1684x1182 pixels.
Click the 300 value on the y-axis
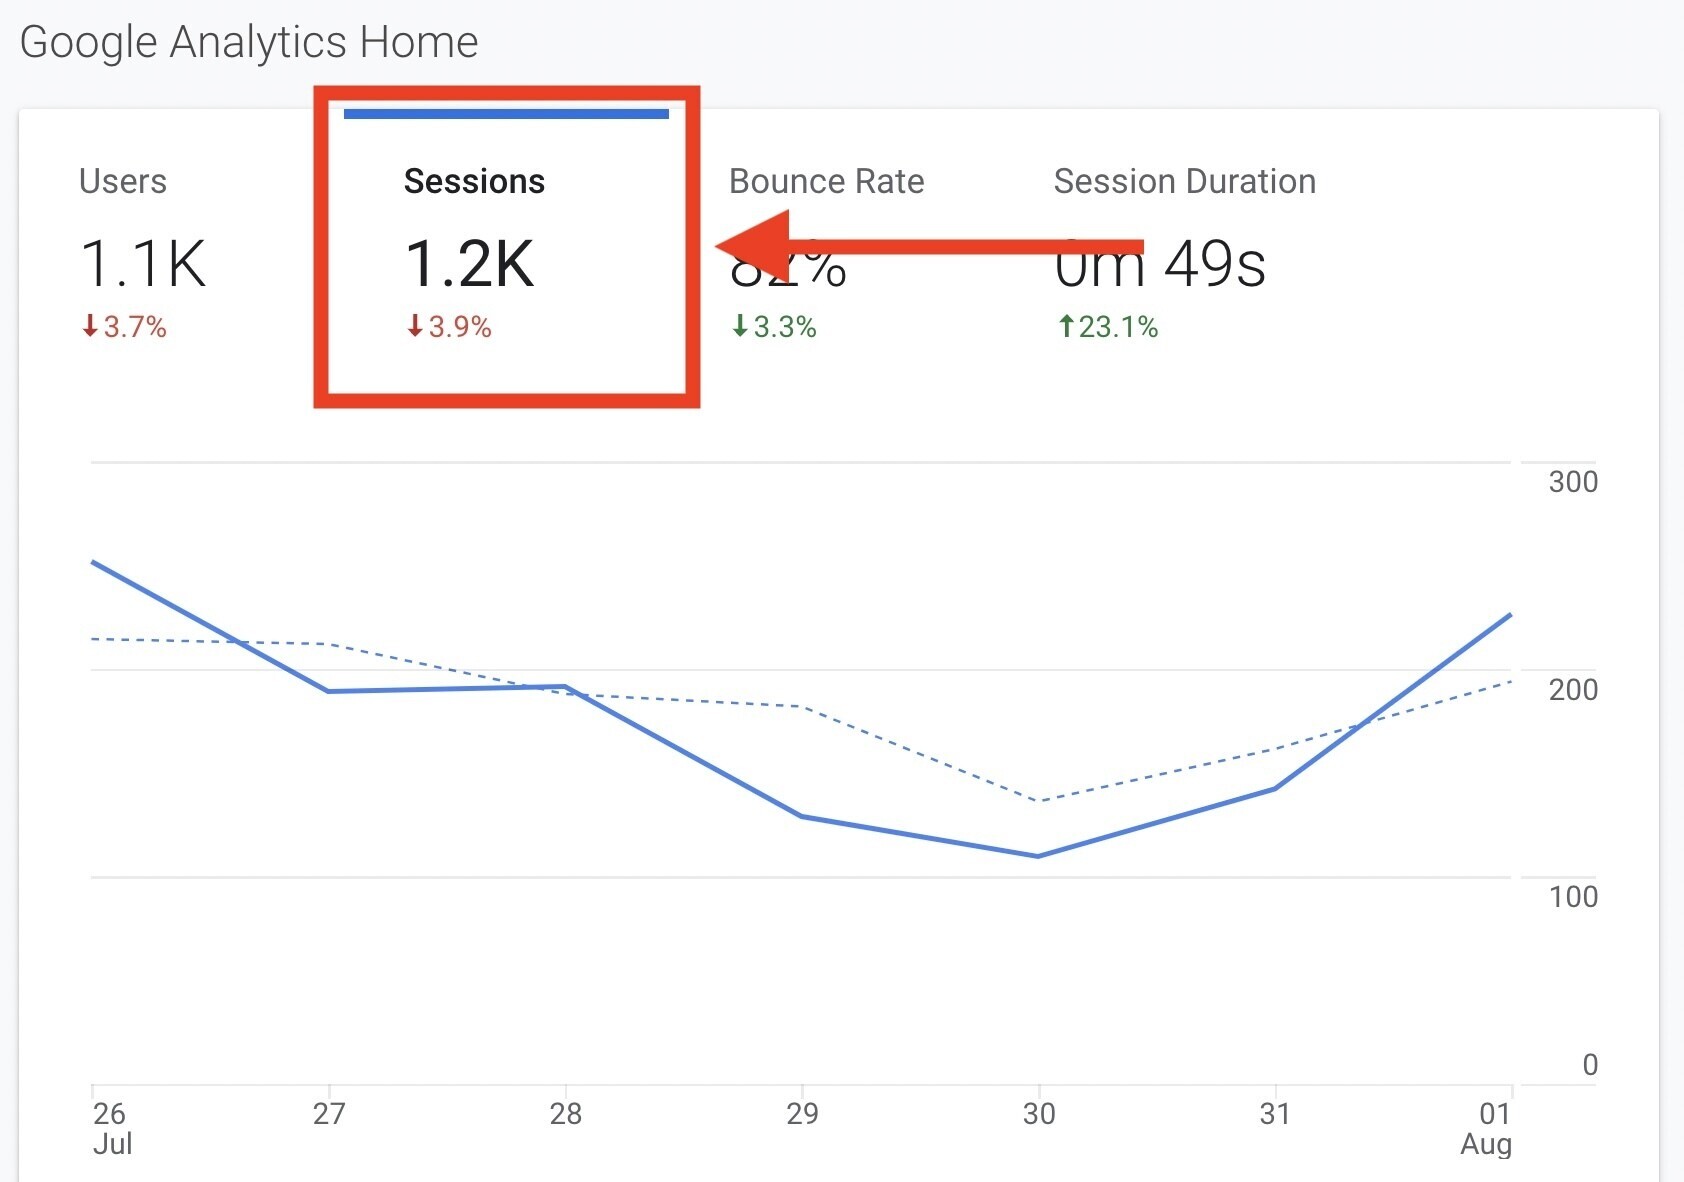coord(1573,483)
